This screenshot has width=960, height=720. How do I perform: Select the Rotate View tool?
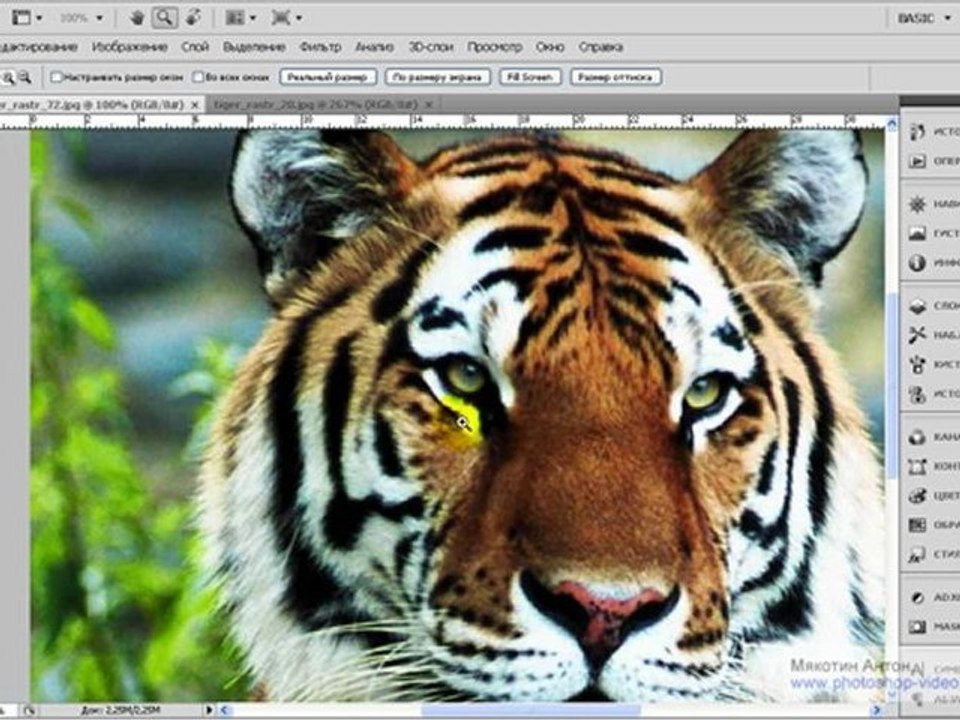(x=193, y=18)
